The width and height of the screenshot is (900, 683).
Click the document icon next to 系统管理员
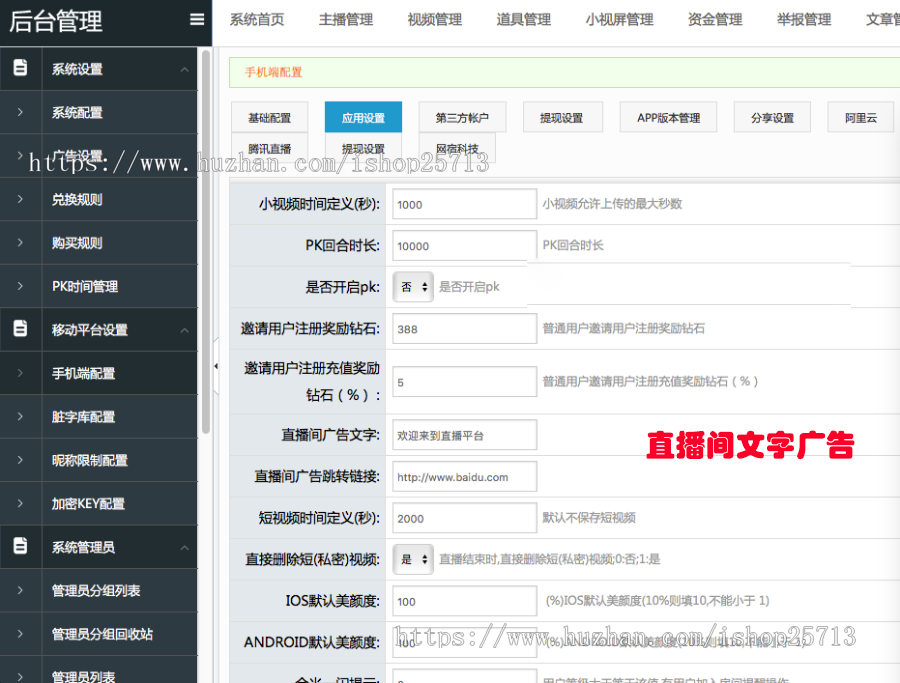point(20,547)
